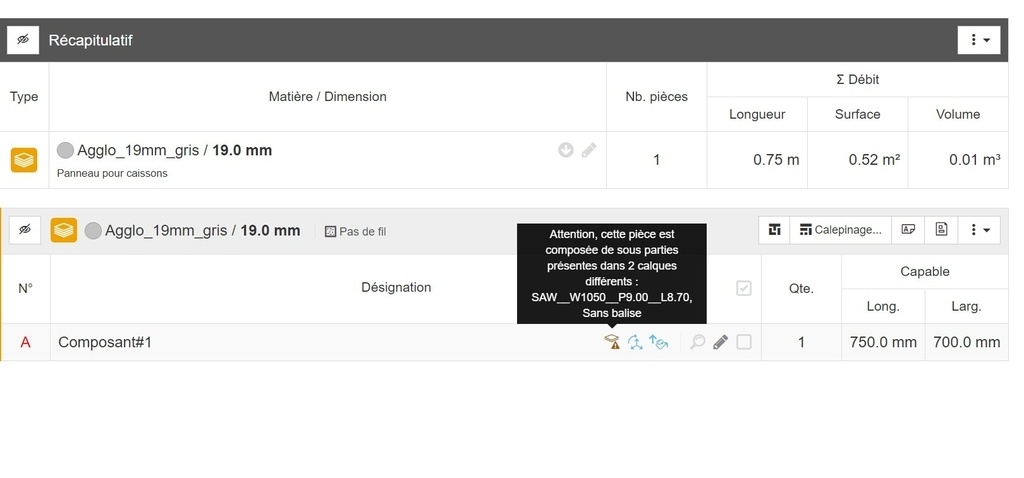Open the labels icon button in the group toolbar
Image resolution: width=1024 pixels, height=478 pixels.
[x=908, y=230]
